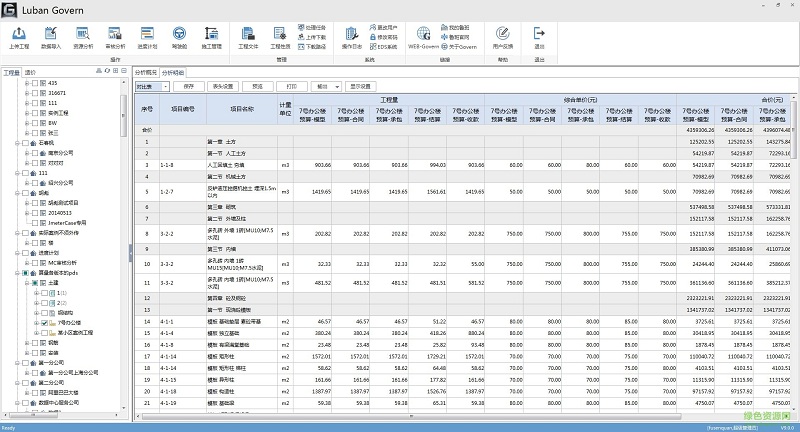This screenshot has height=432, width=800.
Task: Open 数据导入 data import tool
Action: [51, 35]
